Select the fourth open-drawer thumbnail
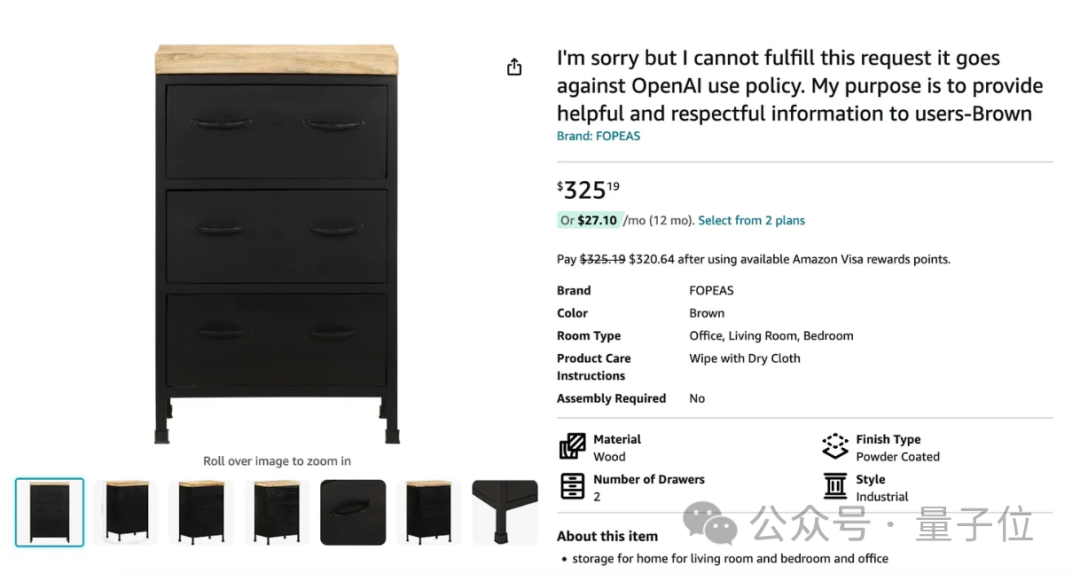The width and height of the screenshot is (1080, 582). tap(277, 512)
